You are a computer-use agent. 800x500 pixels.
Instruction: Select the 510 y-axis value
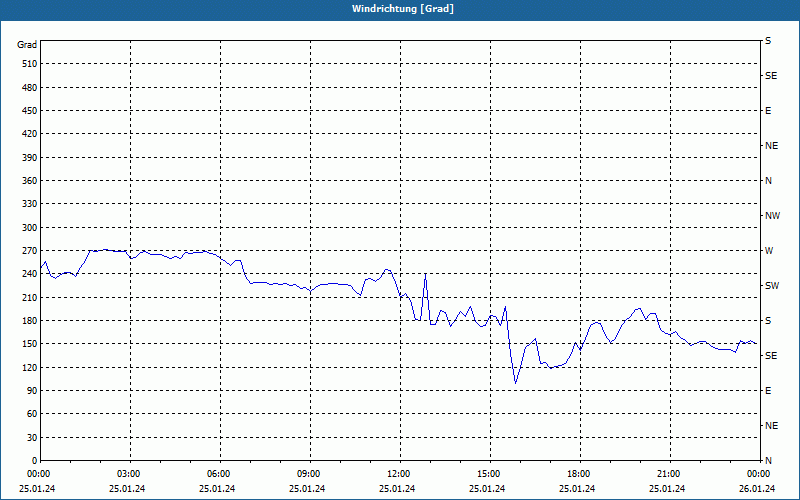[x=30, y=64]
